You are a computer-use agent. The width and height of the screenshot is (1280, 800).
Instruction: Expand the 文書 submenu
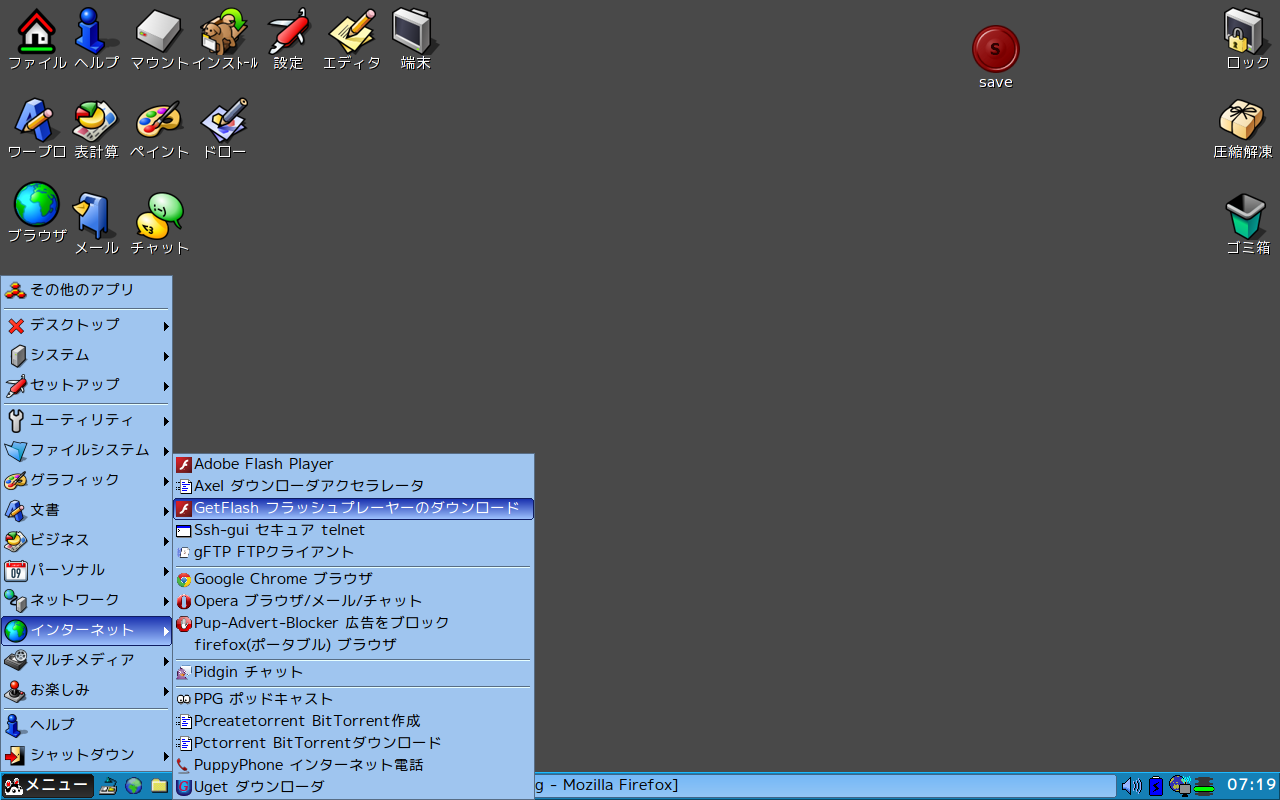pos(87,510)
